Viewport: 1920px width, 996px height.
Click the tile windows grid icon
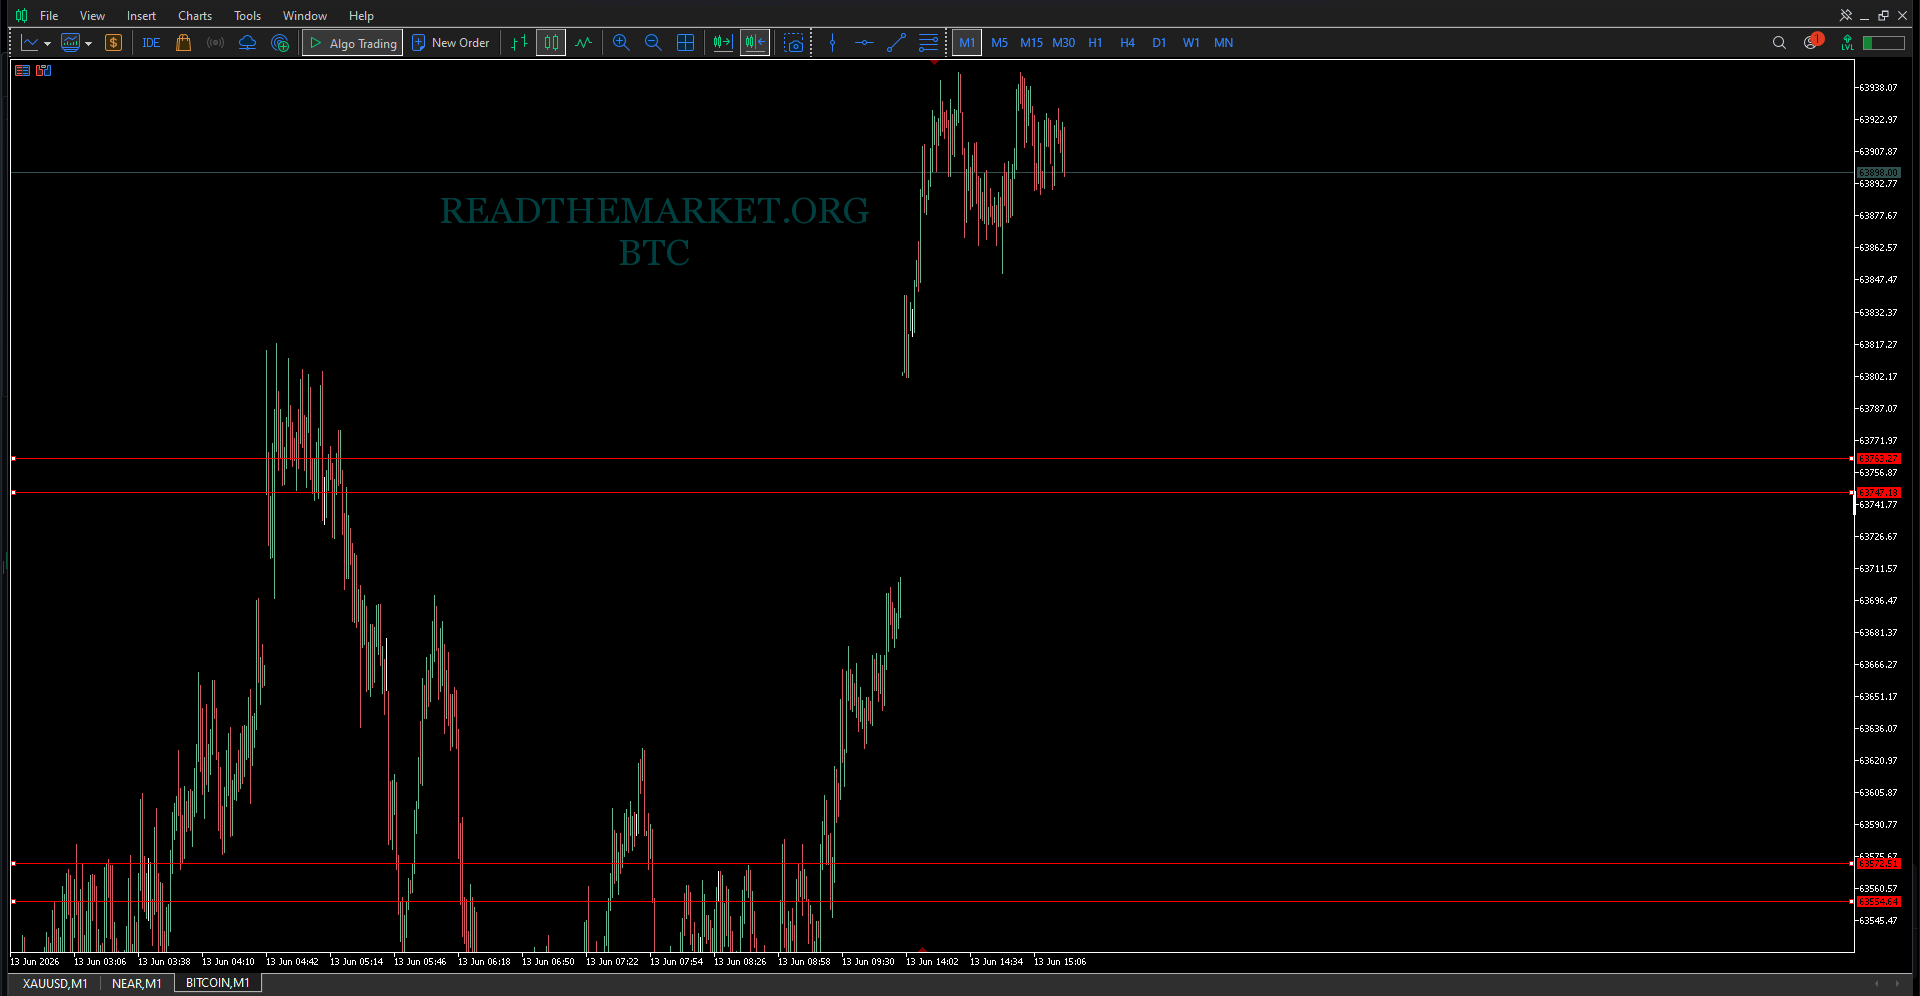click(x=686, y=43)
